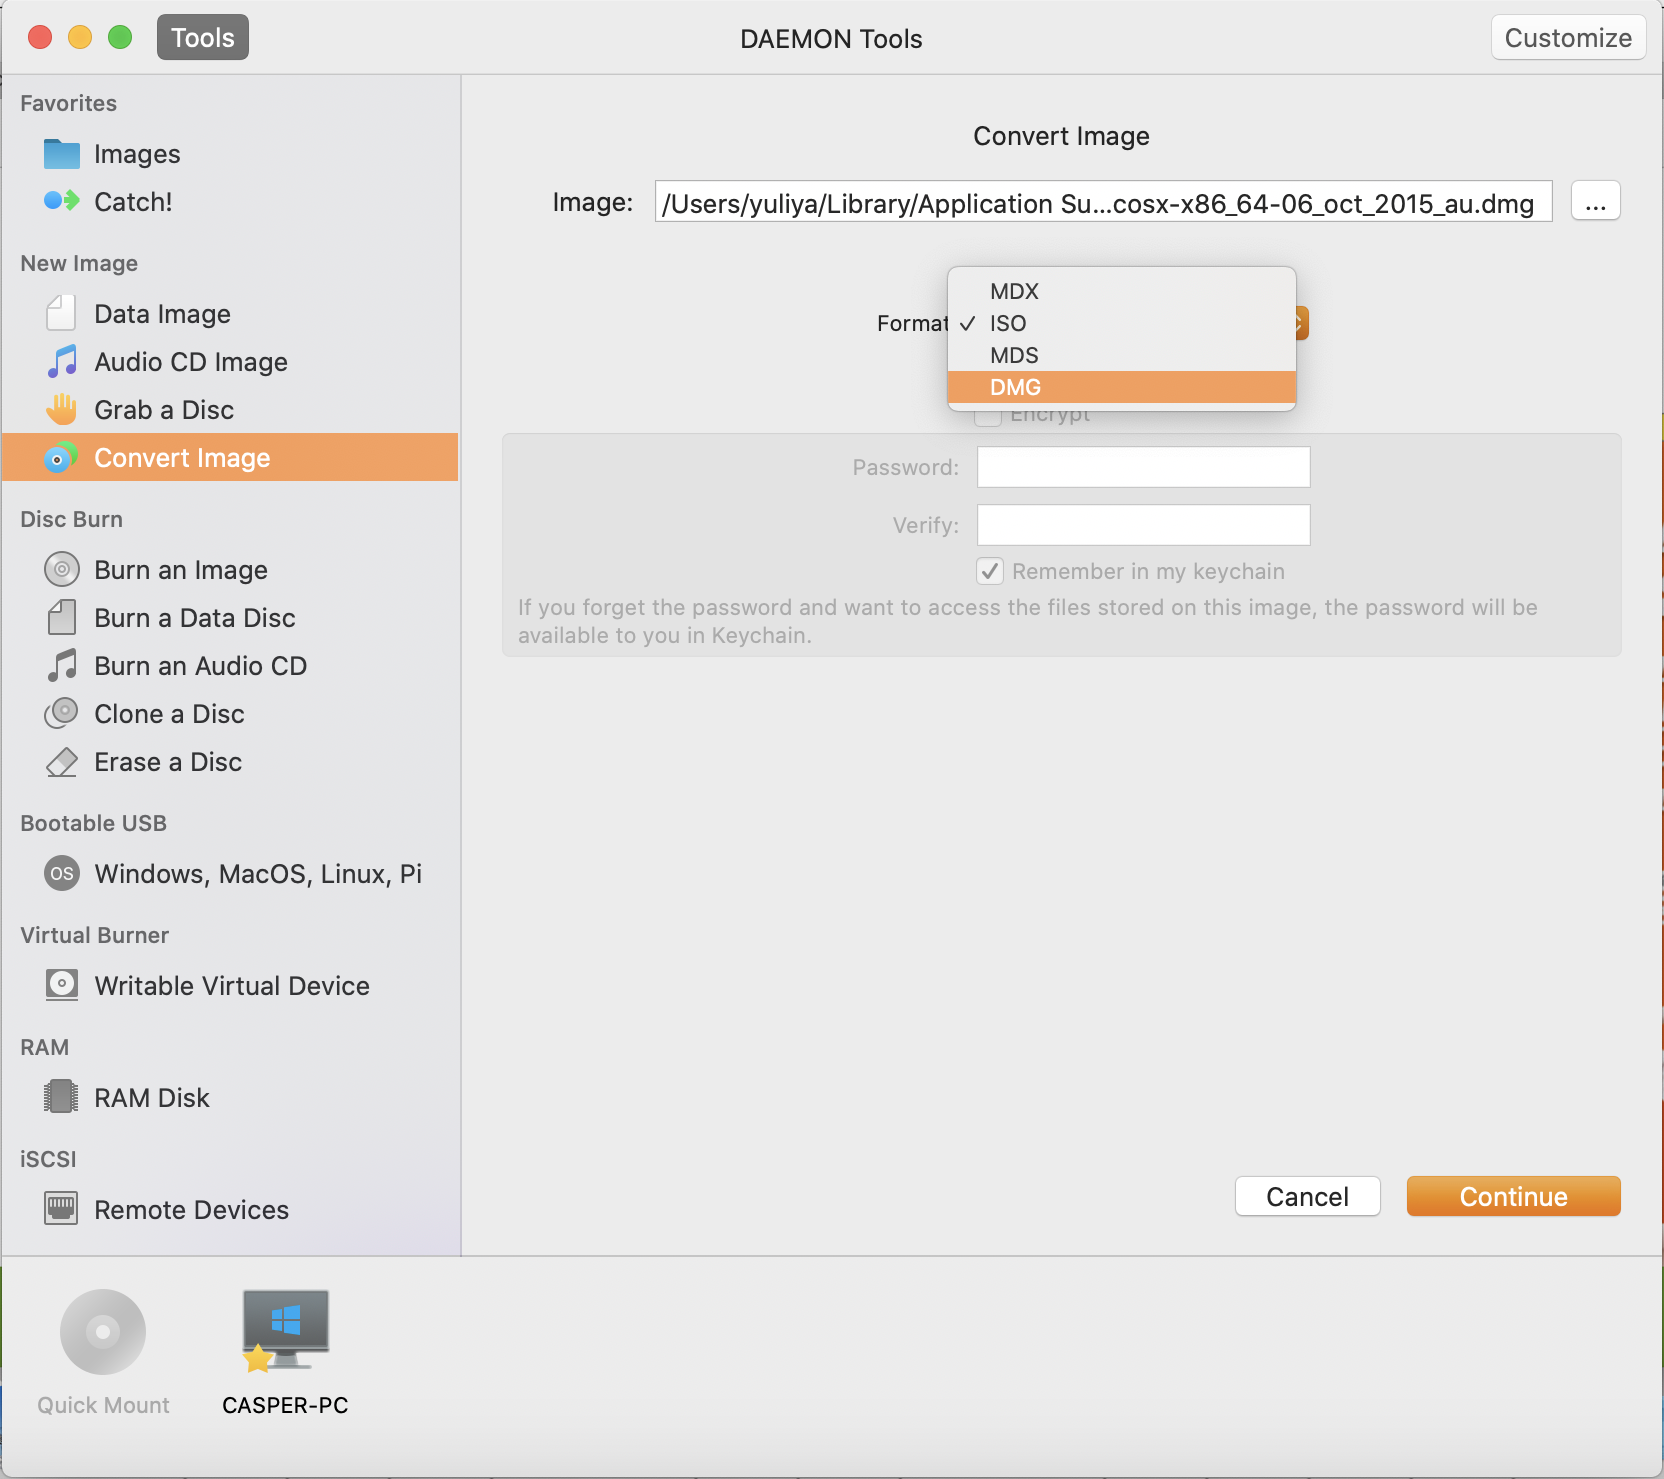Select the highlighted DMG format option
This screenshot has height=1479, width=1664.
pos(1121,387)
